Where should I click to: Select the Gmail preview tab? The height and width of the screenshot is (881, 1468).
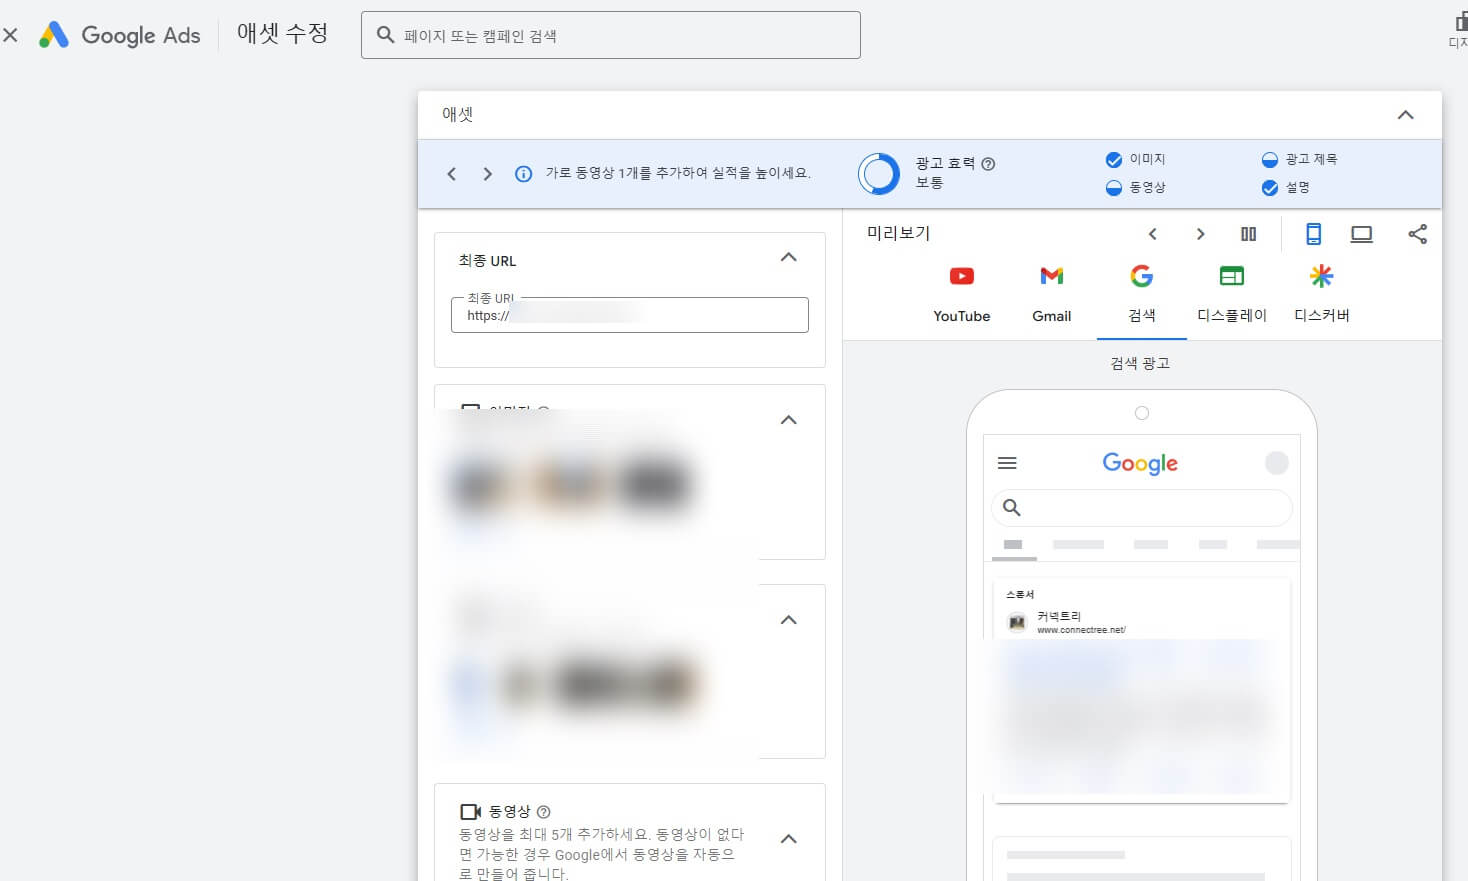(x=1052, y=294)
